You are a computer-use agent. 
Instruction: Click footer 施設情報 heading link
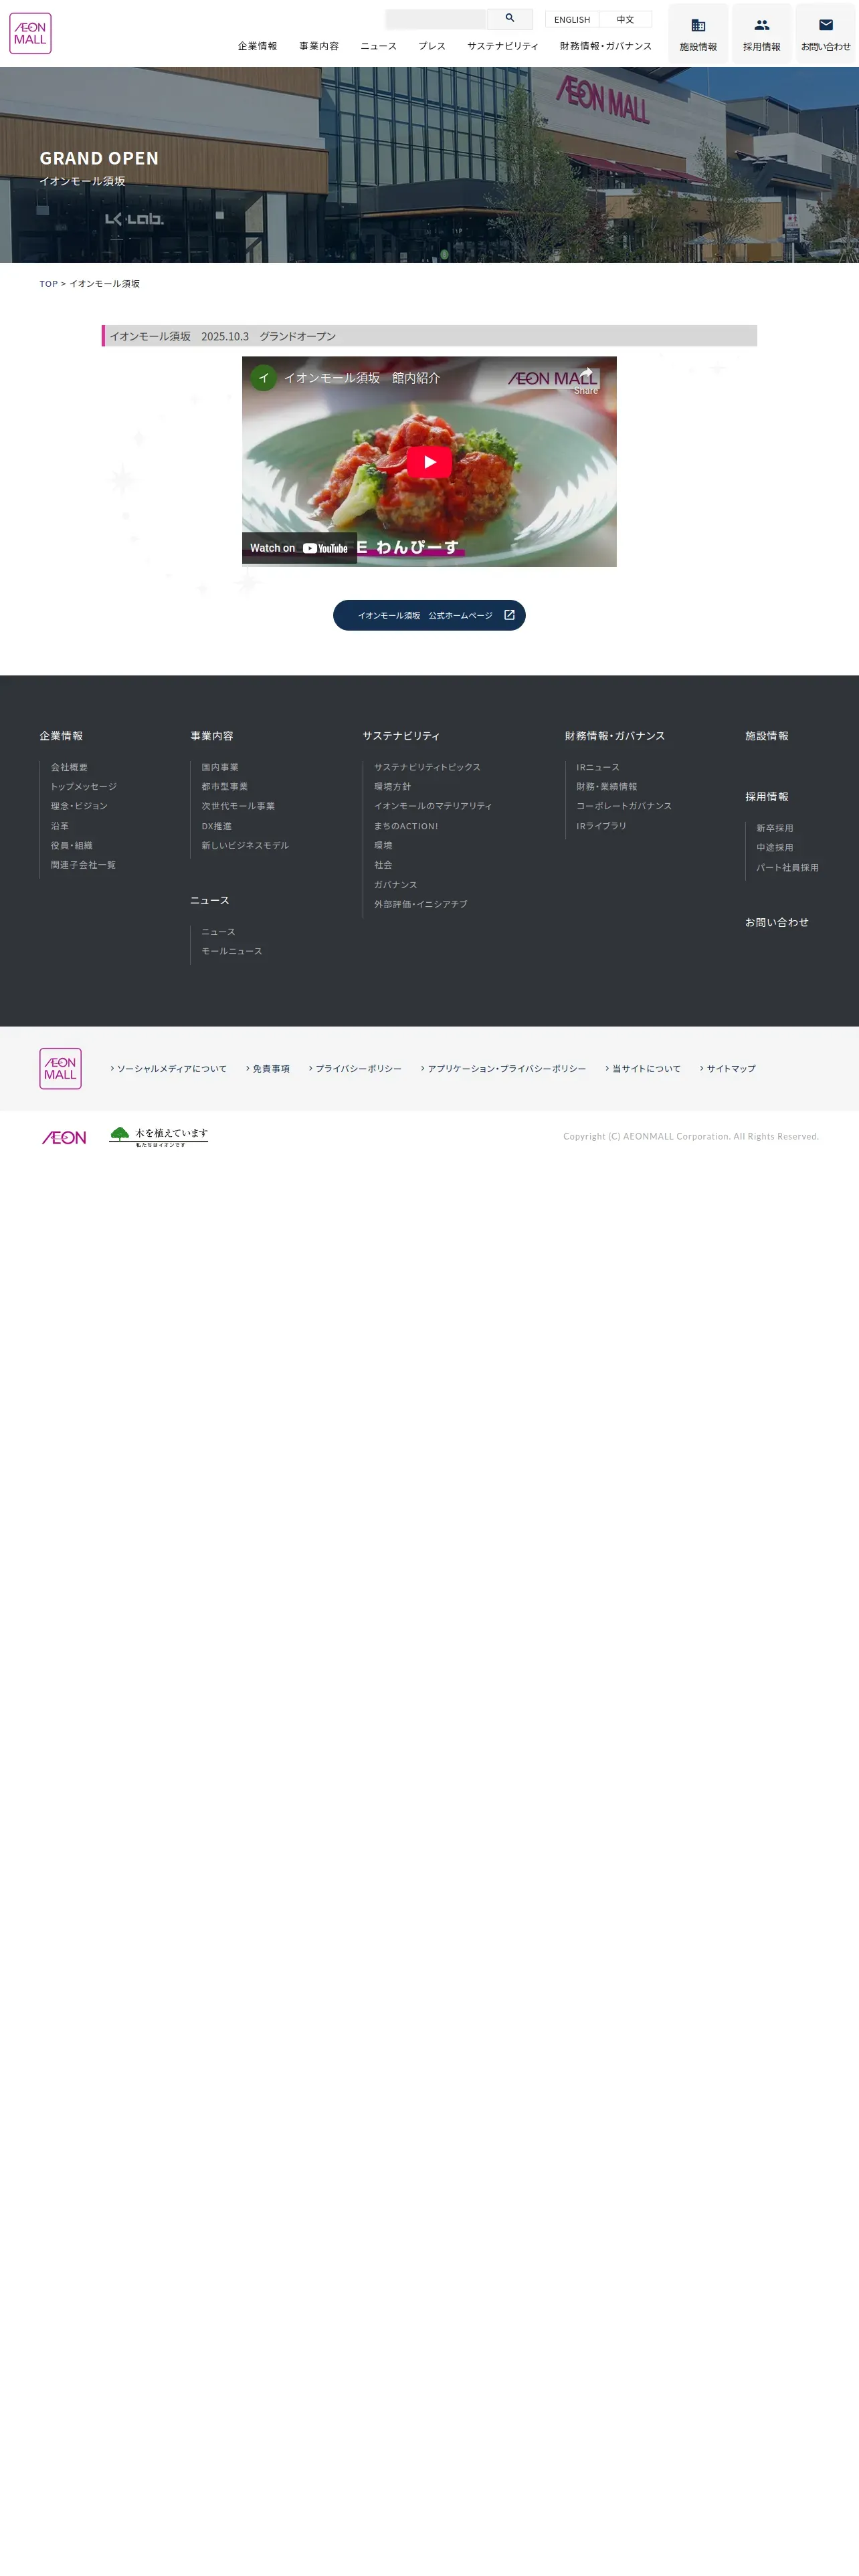click(767, 736)
